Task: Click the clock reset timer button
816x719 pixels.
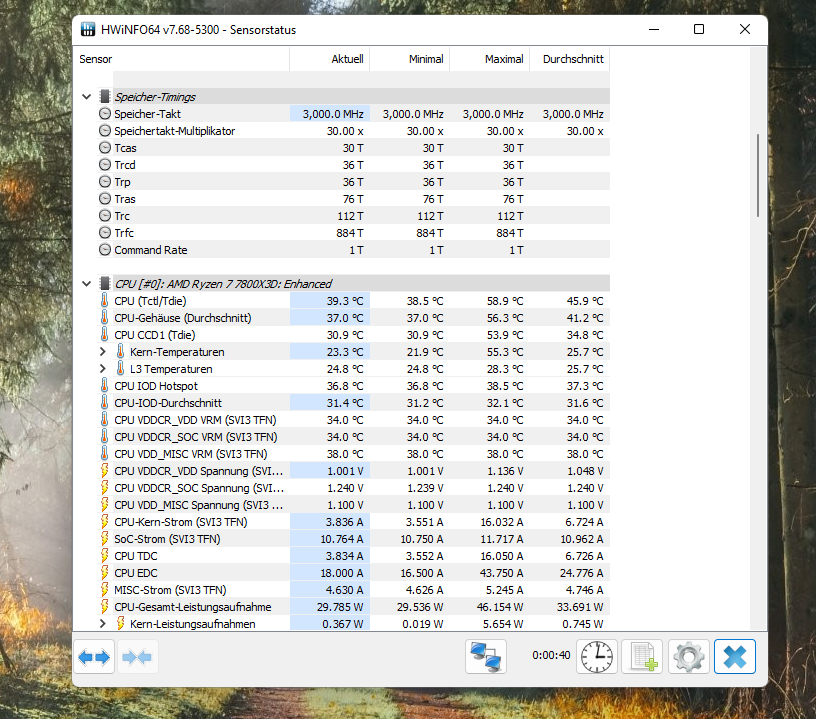Action: point(596,657)
